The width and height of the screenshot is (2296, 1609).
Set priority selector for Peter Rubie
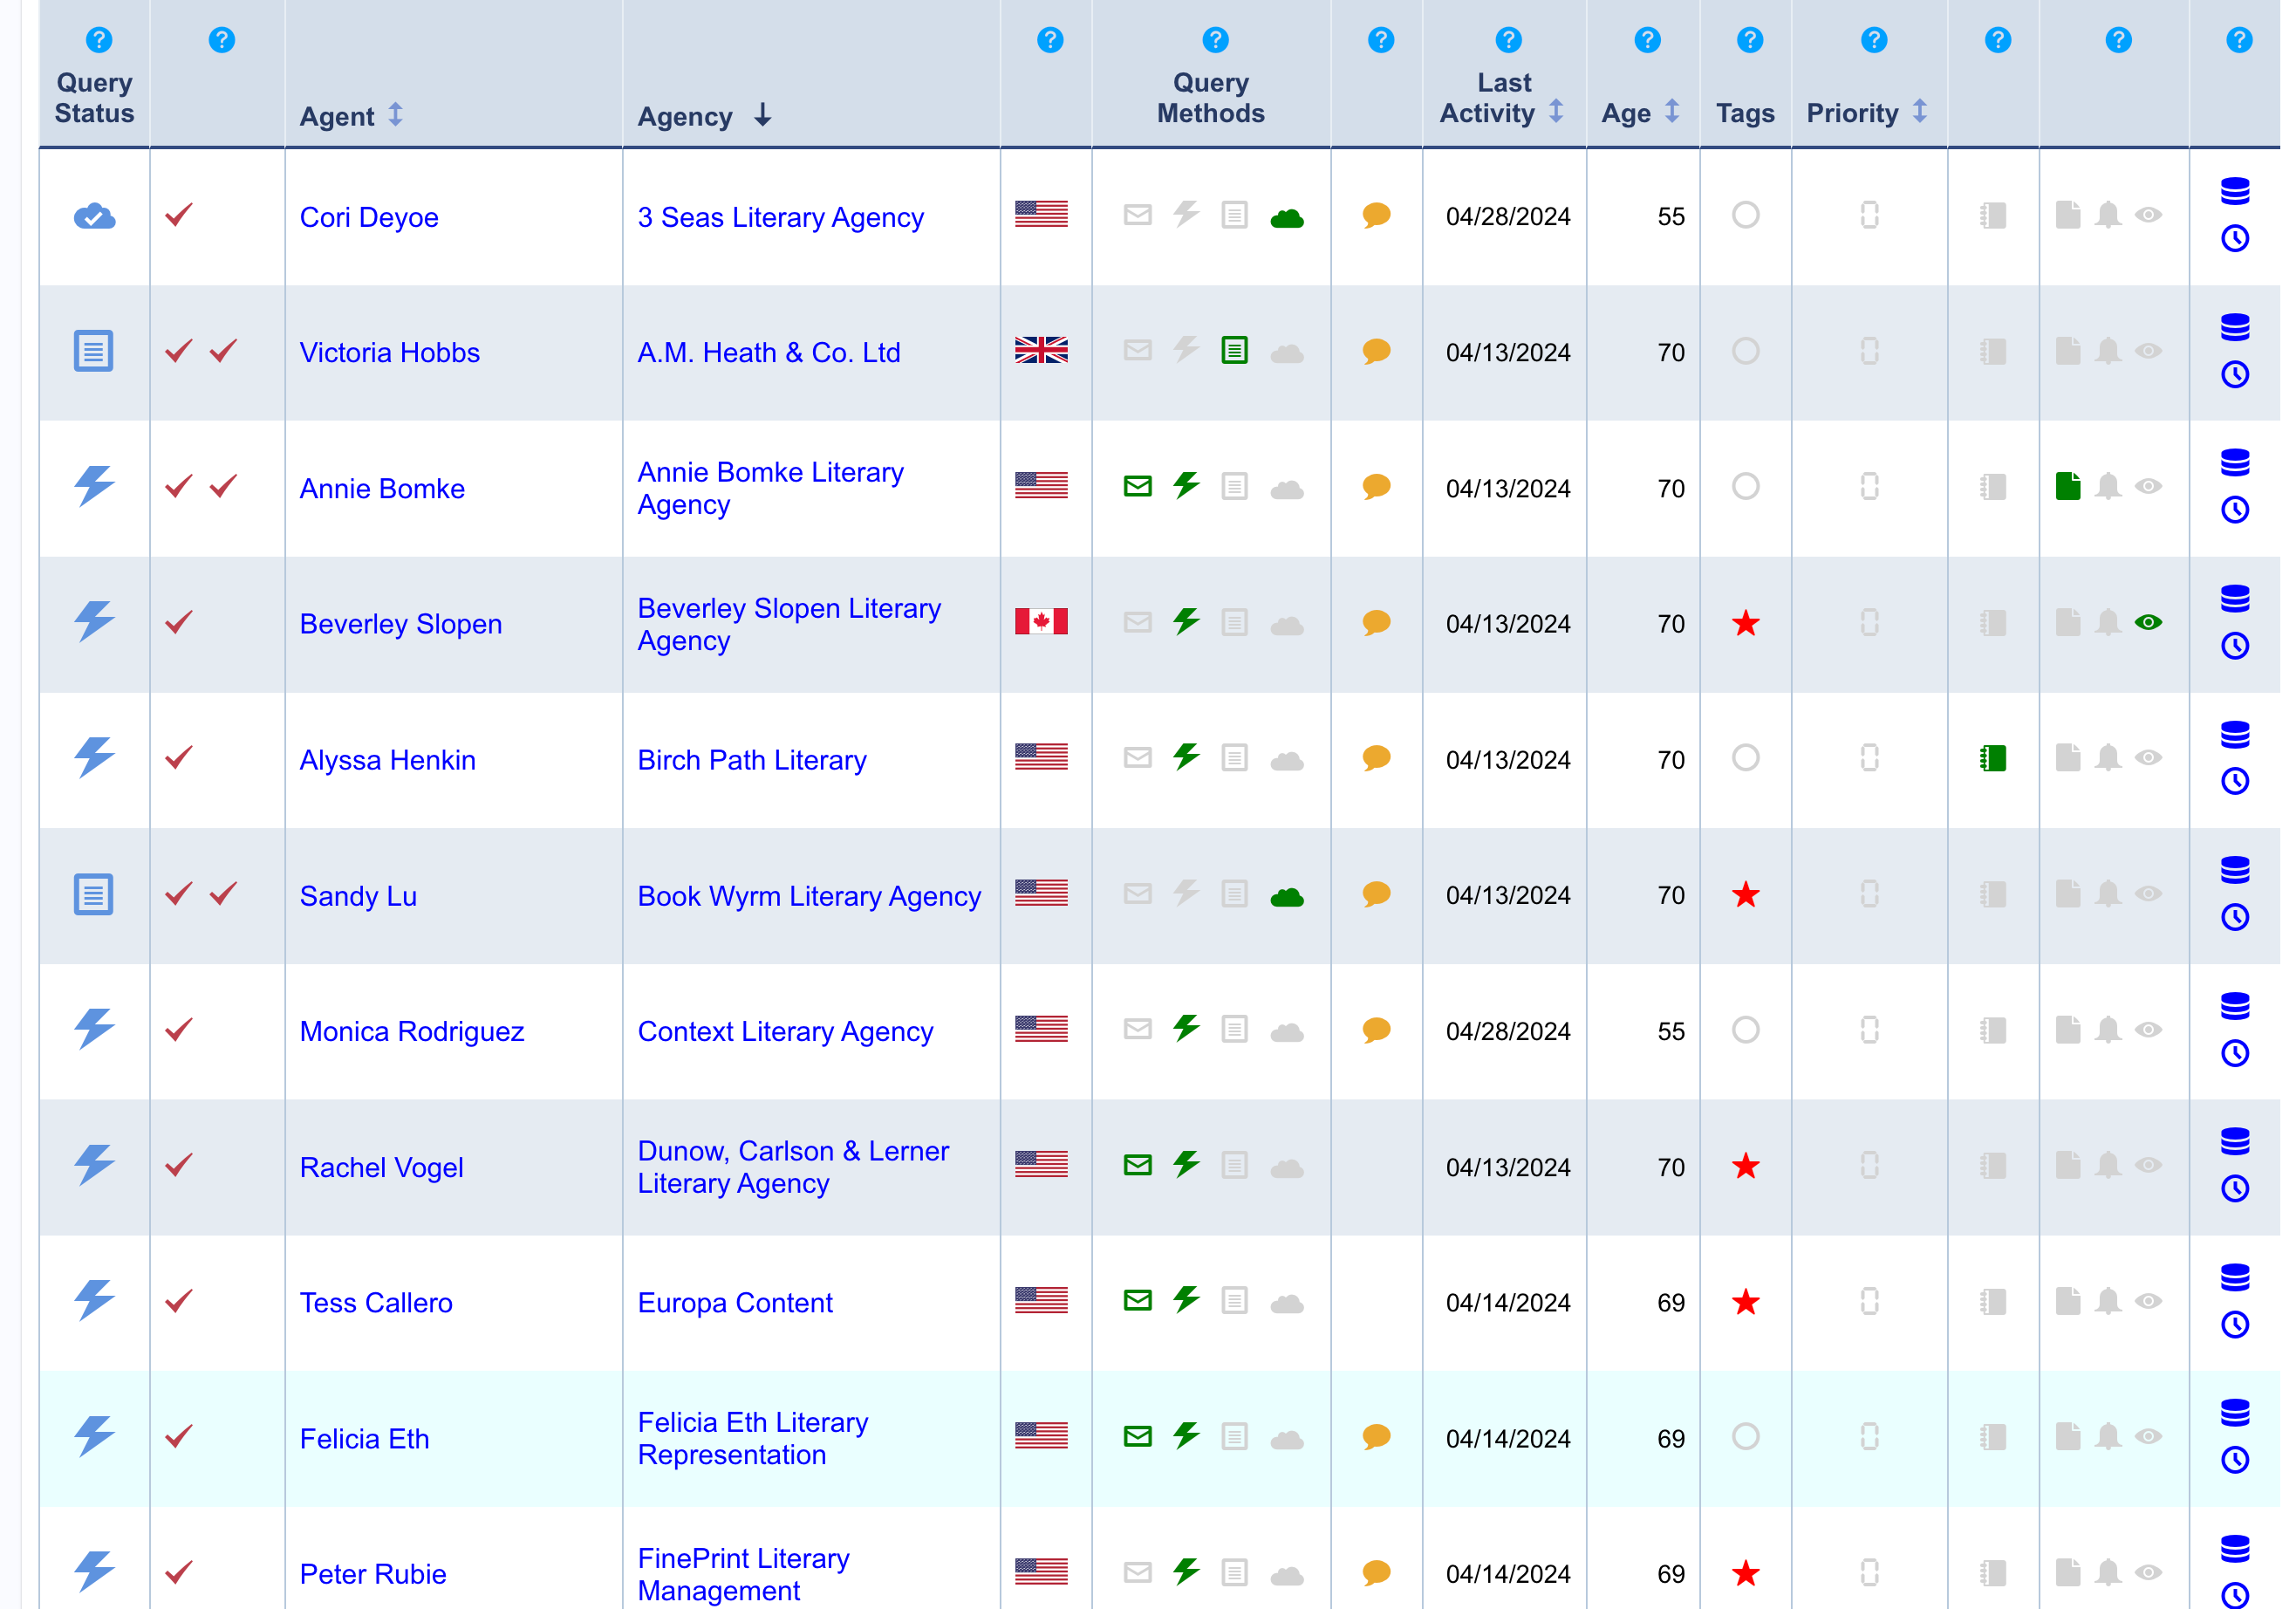point(1869,1572)
